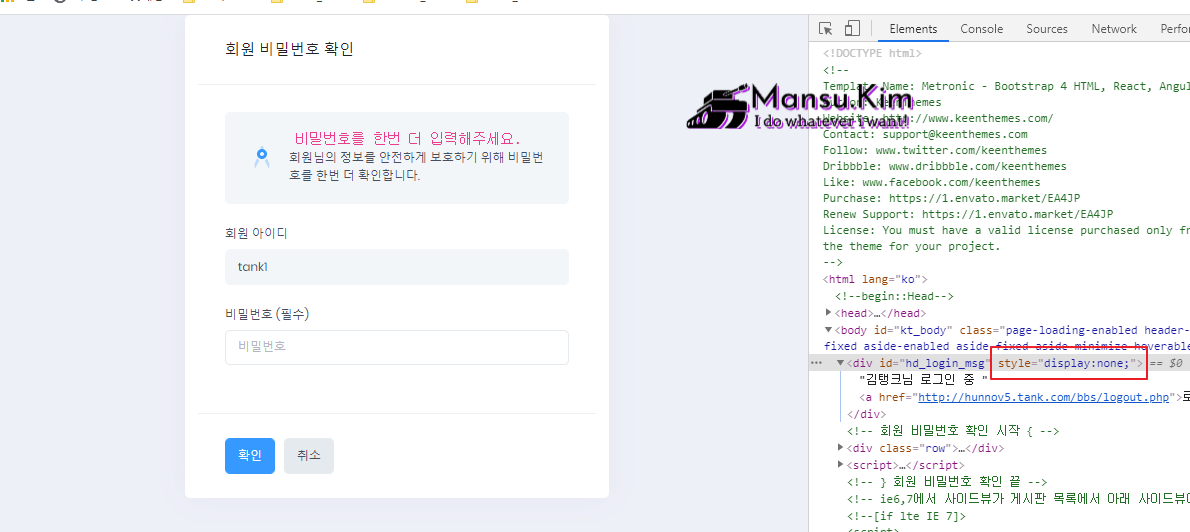Activate the inspect element picker icon
Screen dimensions: 1190x532
[826, 29]
